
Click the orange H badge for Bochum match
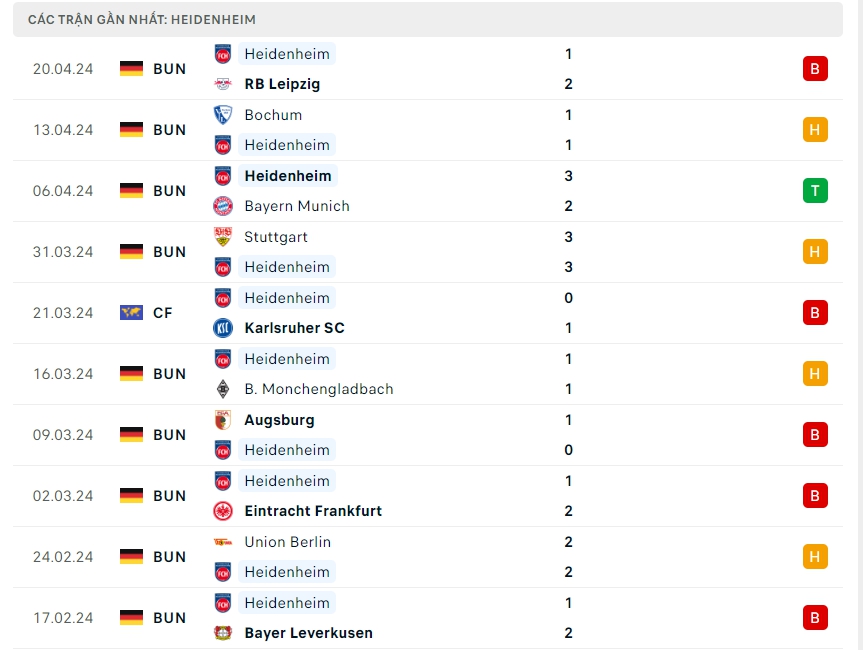point(814,130)
